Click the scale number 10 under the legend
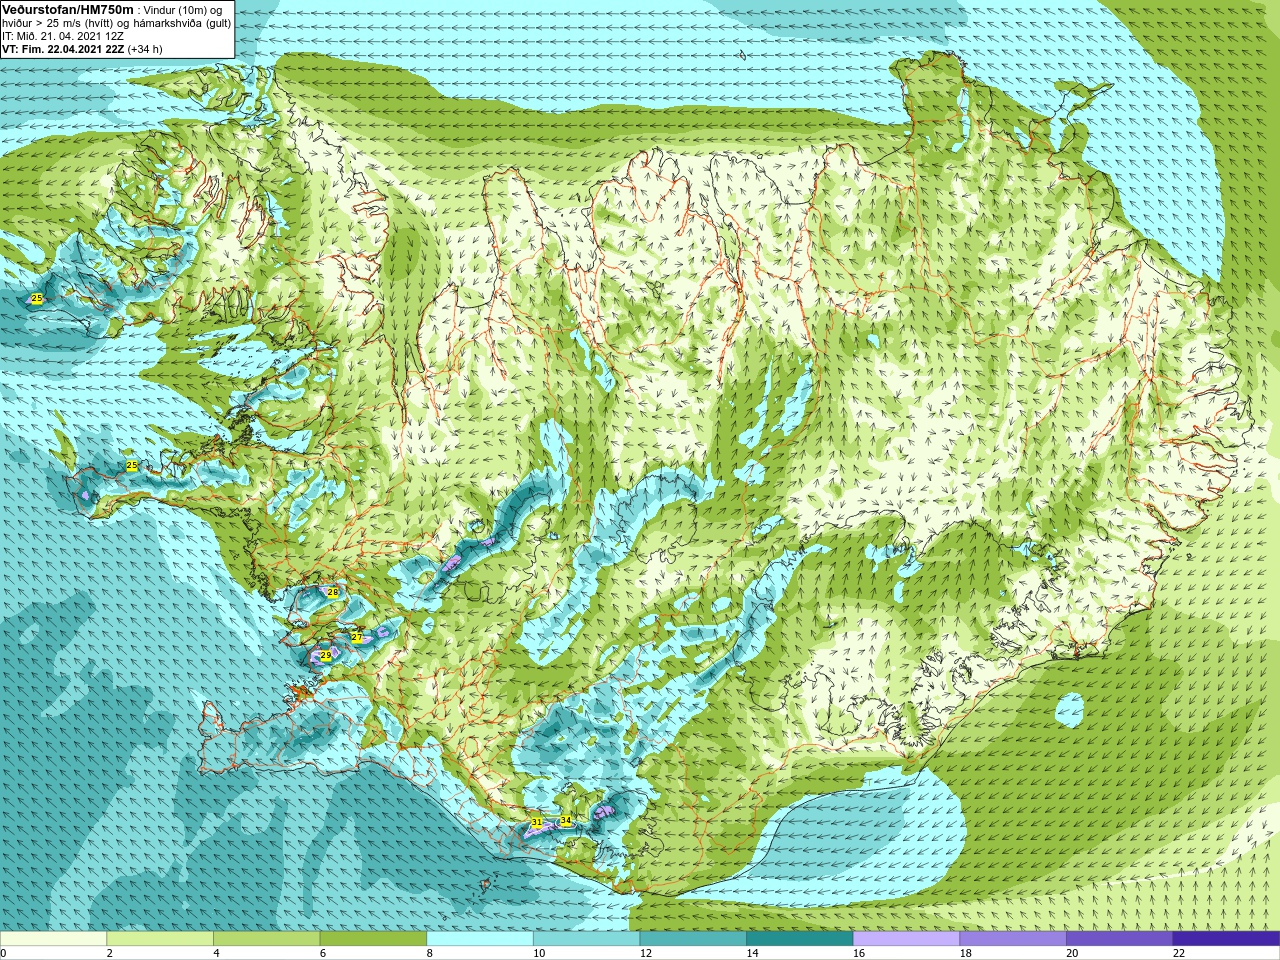This screenshot has width=1280, height=960. coord(538,953)
